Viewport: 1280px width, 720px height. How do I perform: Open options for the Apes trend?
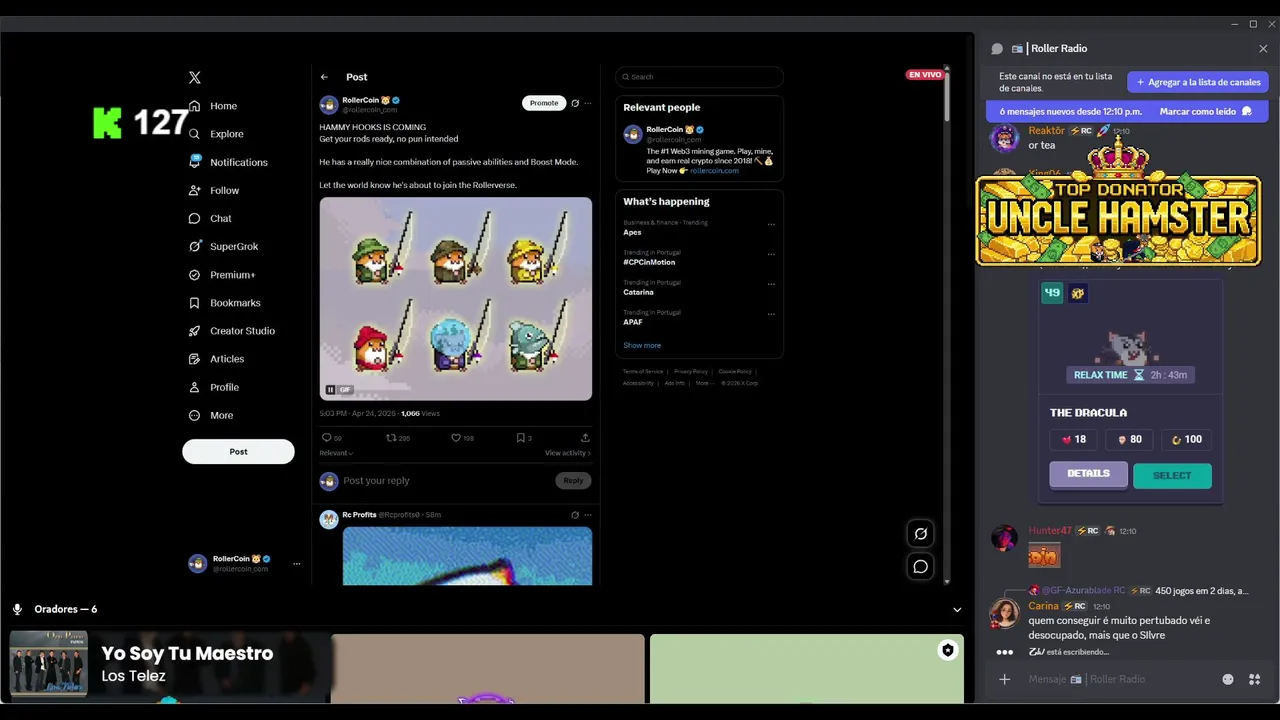[x=771, y=224]
